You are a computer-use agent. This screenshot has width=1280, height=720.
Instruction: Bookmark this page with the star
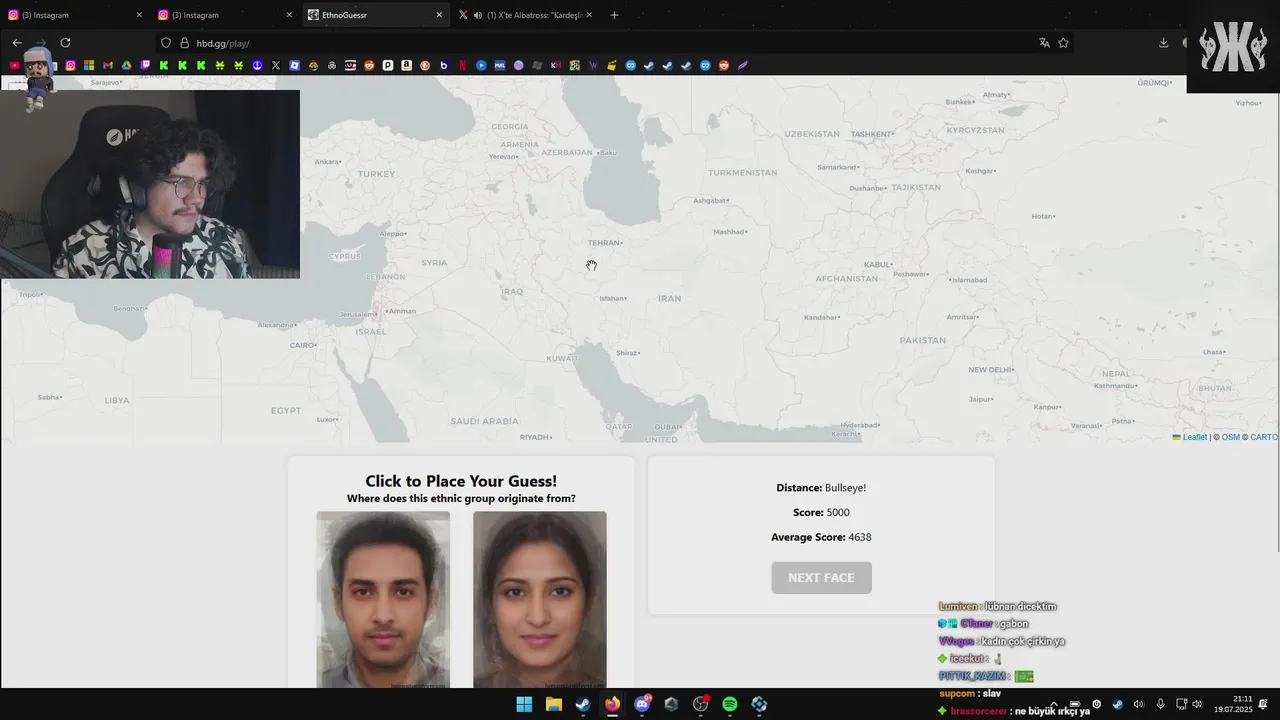click(1063, 43)
